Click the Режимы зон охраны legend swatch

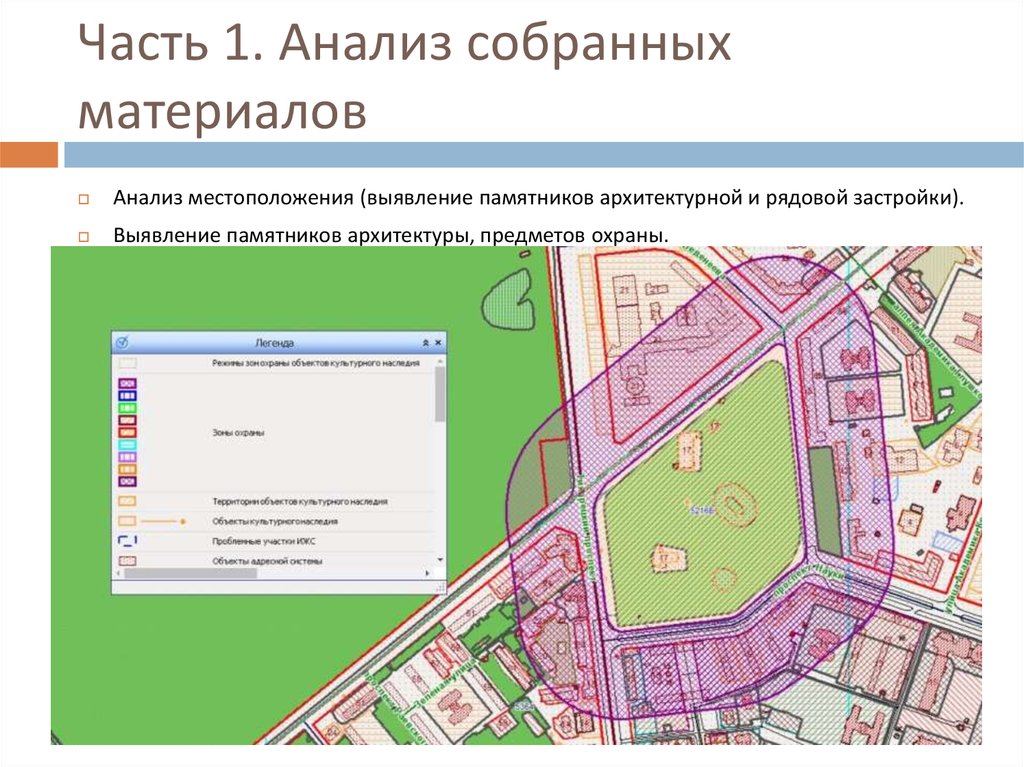[x=128, y=362]
